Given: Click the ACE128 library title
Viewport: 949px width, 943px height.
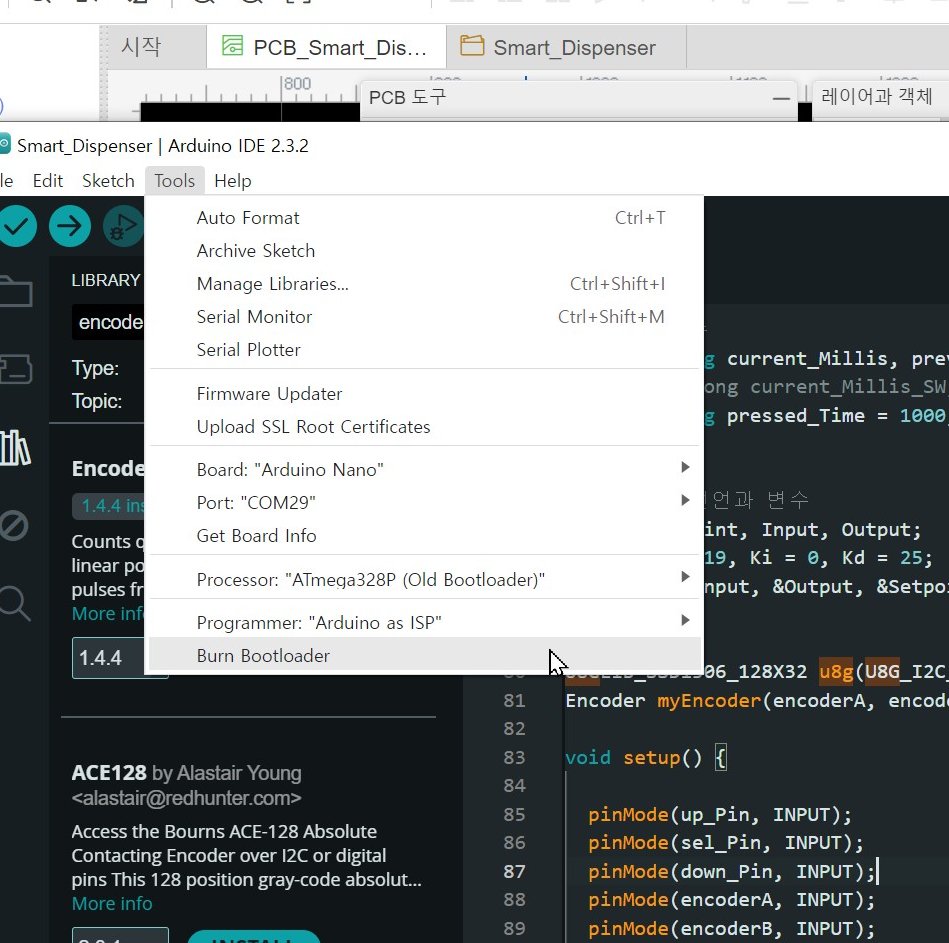Looking at the screenshot, I should 109,773.
